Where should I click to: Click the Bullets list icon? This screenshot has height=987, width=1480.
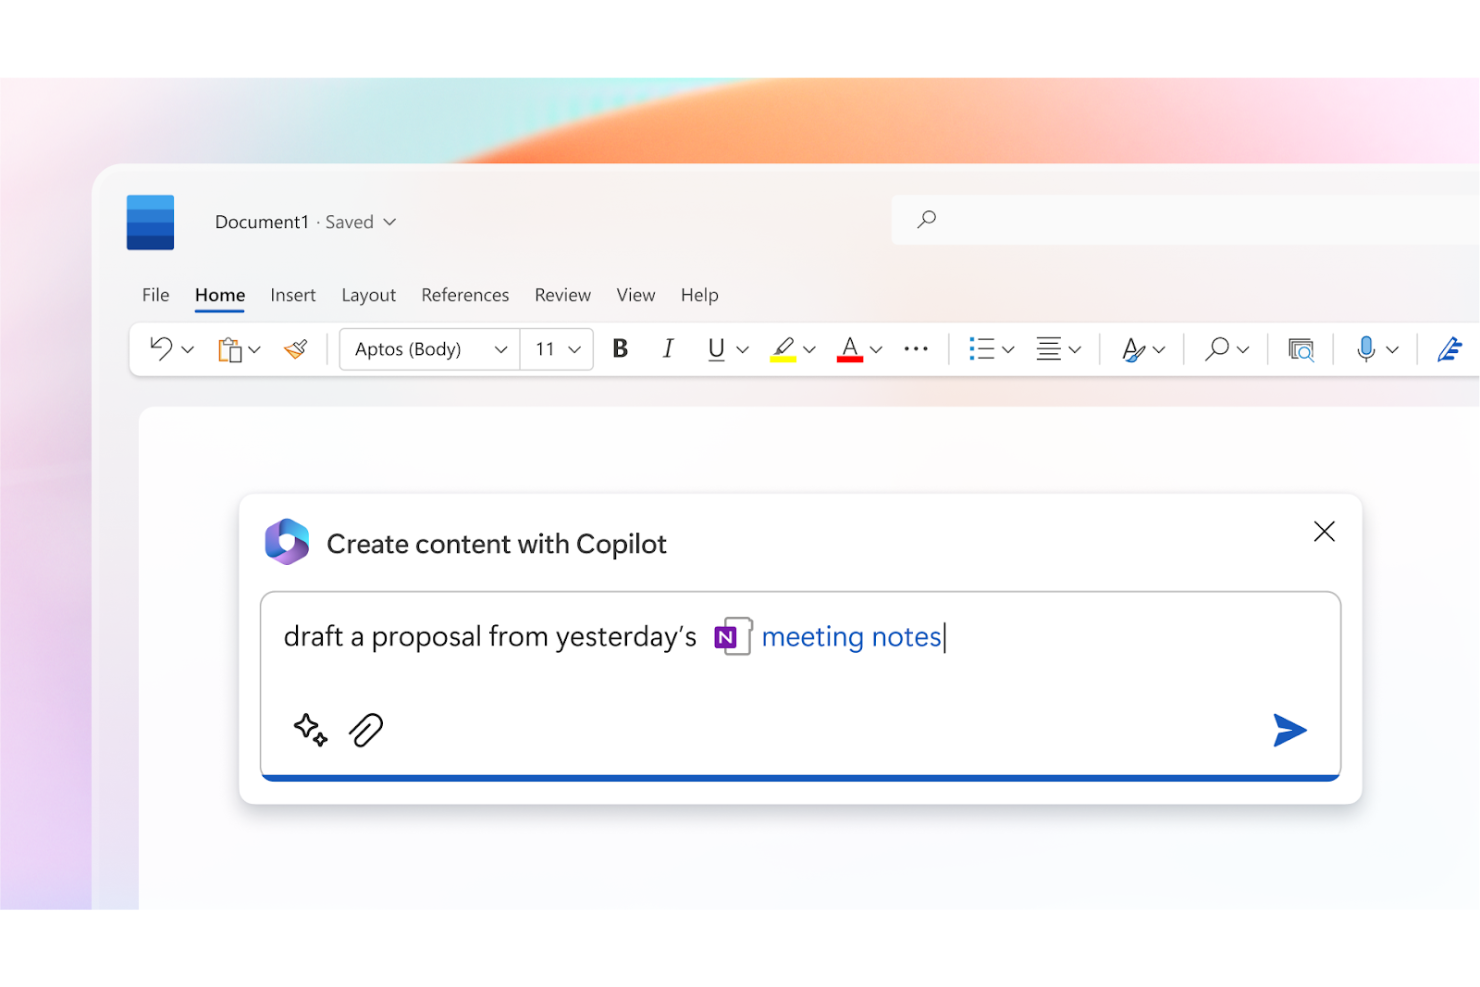982,349
